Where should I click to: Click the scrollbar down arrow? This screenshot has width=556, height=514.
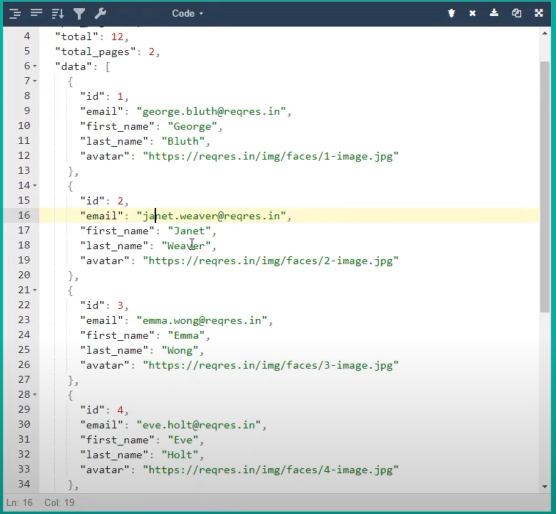tap(545, 486)
